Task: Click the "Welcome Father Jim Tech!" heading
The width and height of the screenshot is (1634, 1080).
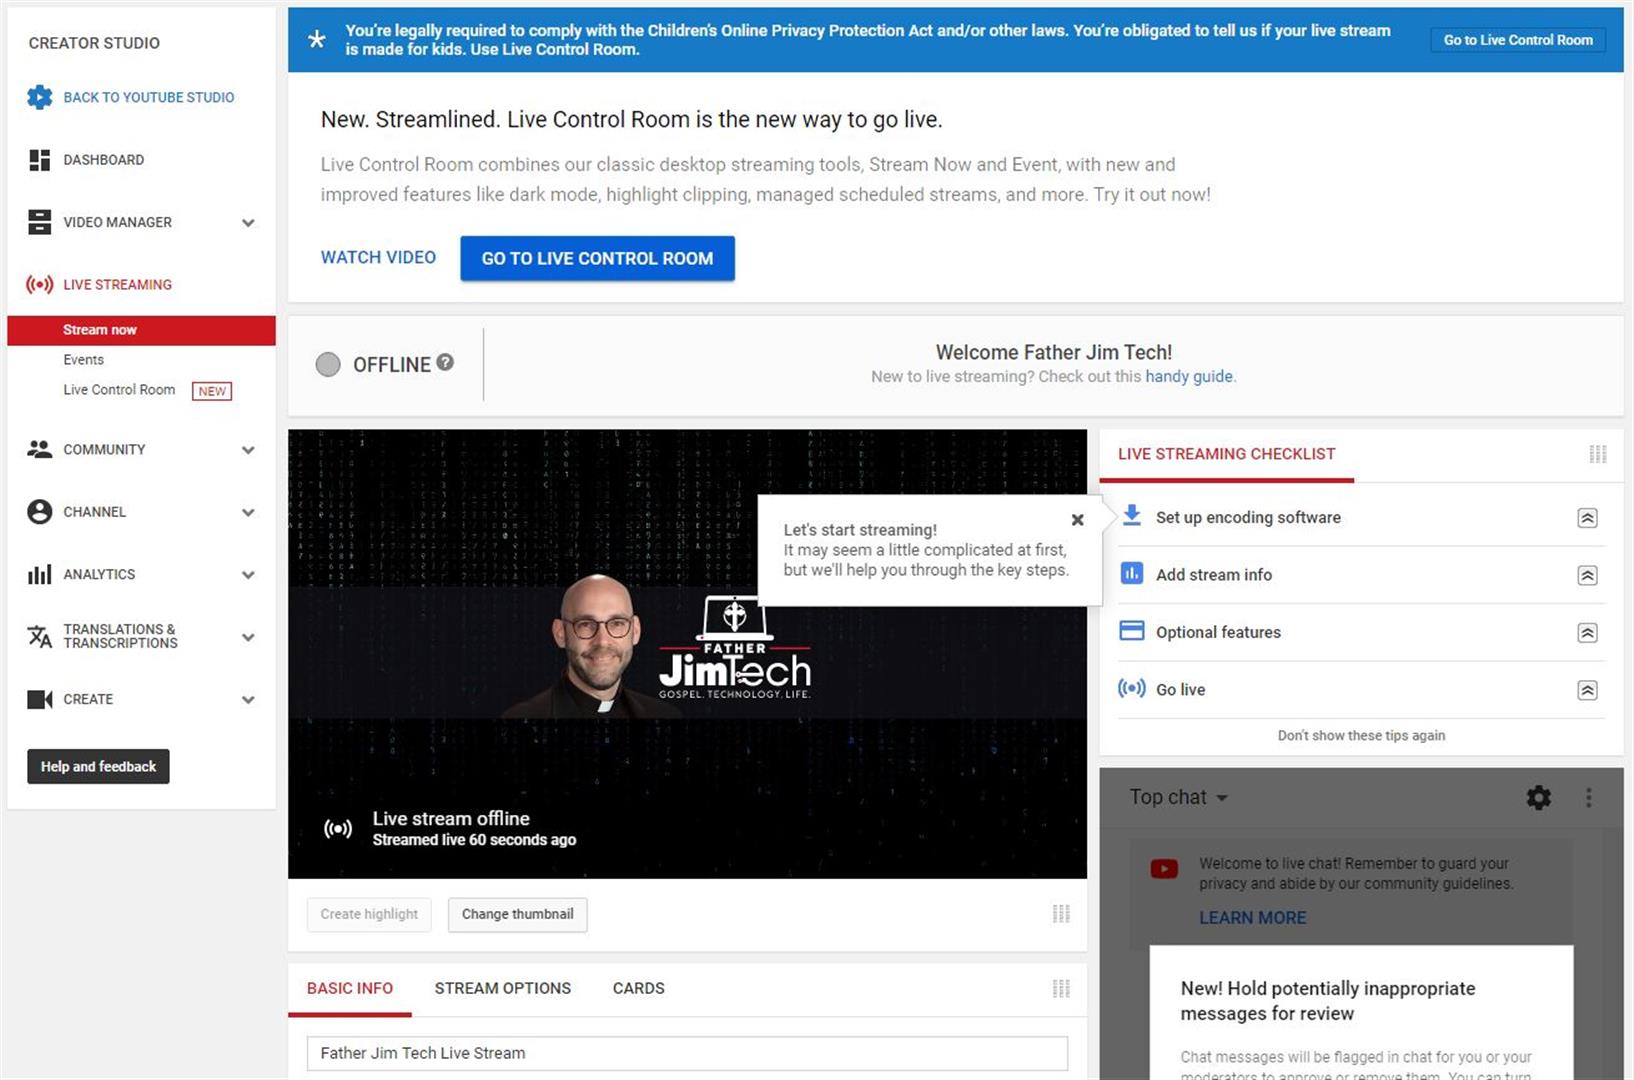Action: point(1054,352)
